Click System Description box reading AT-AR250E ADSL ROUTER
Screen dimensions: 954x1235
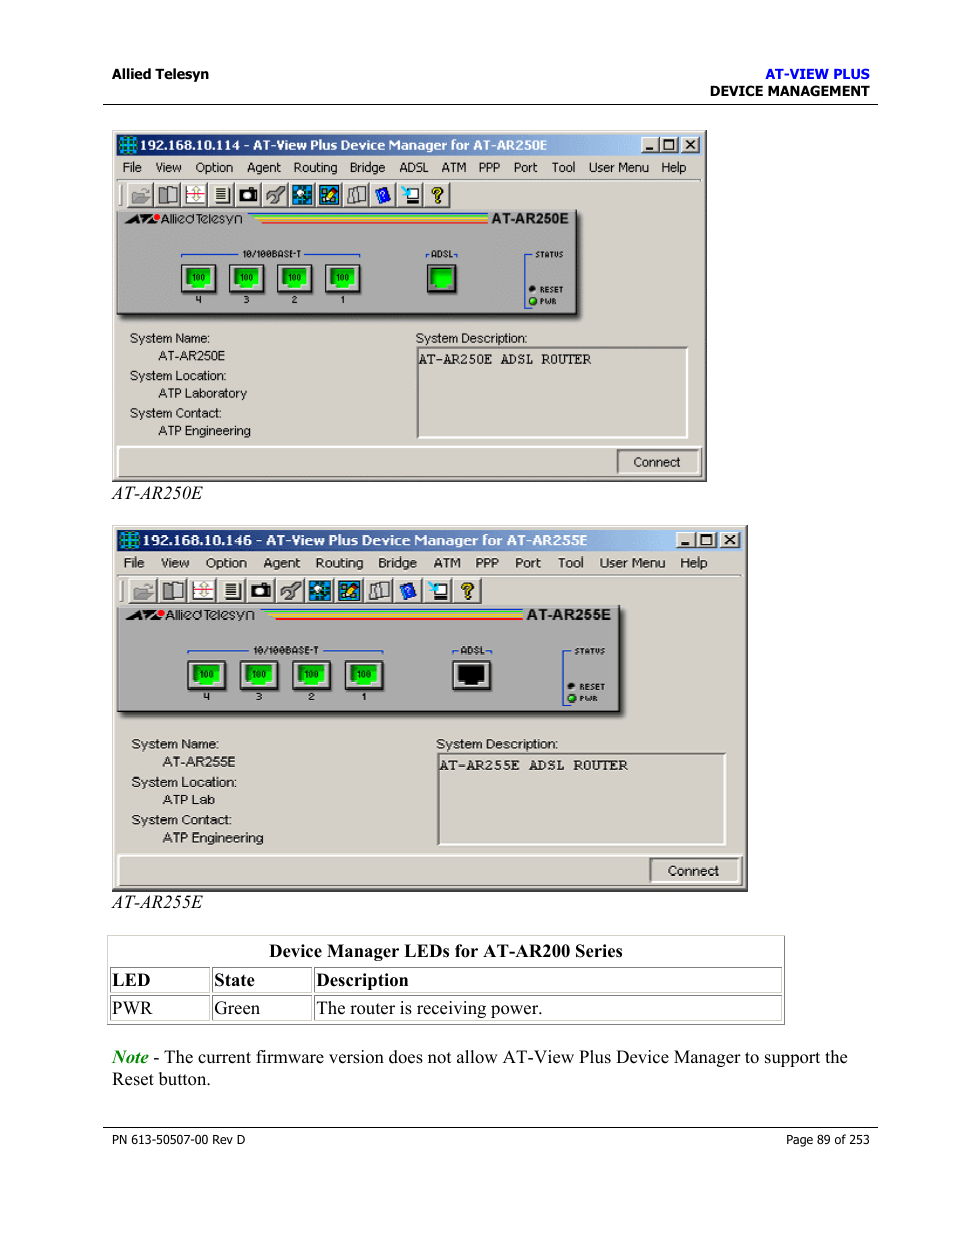click(x=553, y=393)
